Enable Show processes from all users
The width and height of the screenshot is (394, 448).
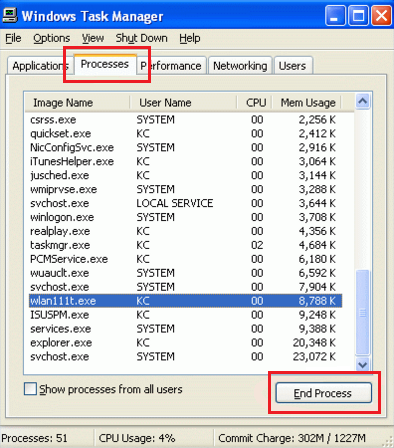(x=30, y=389)
